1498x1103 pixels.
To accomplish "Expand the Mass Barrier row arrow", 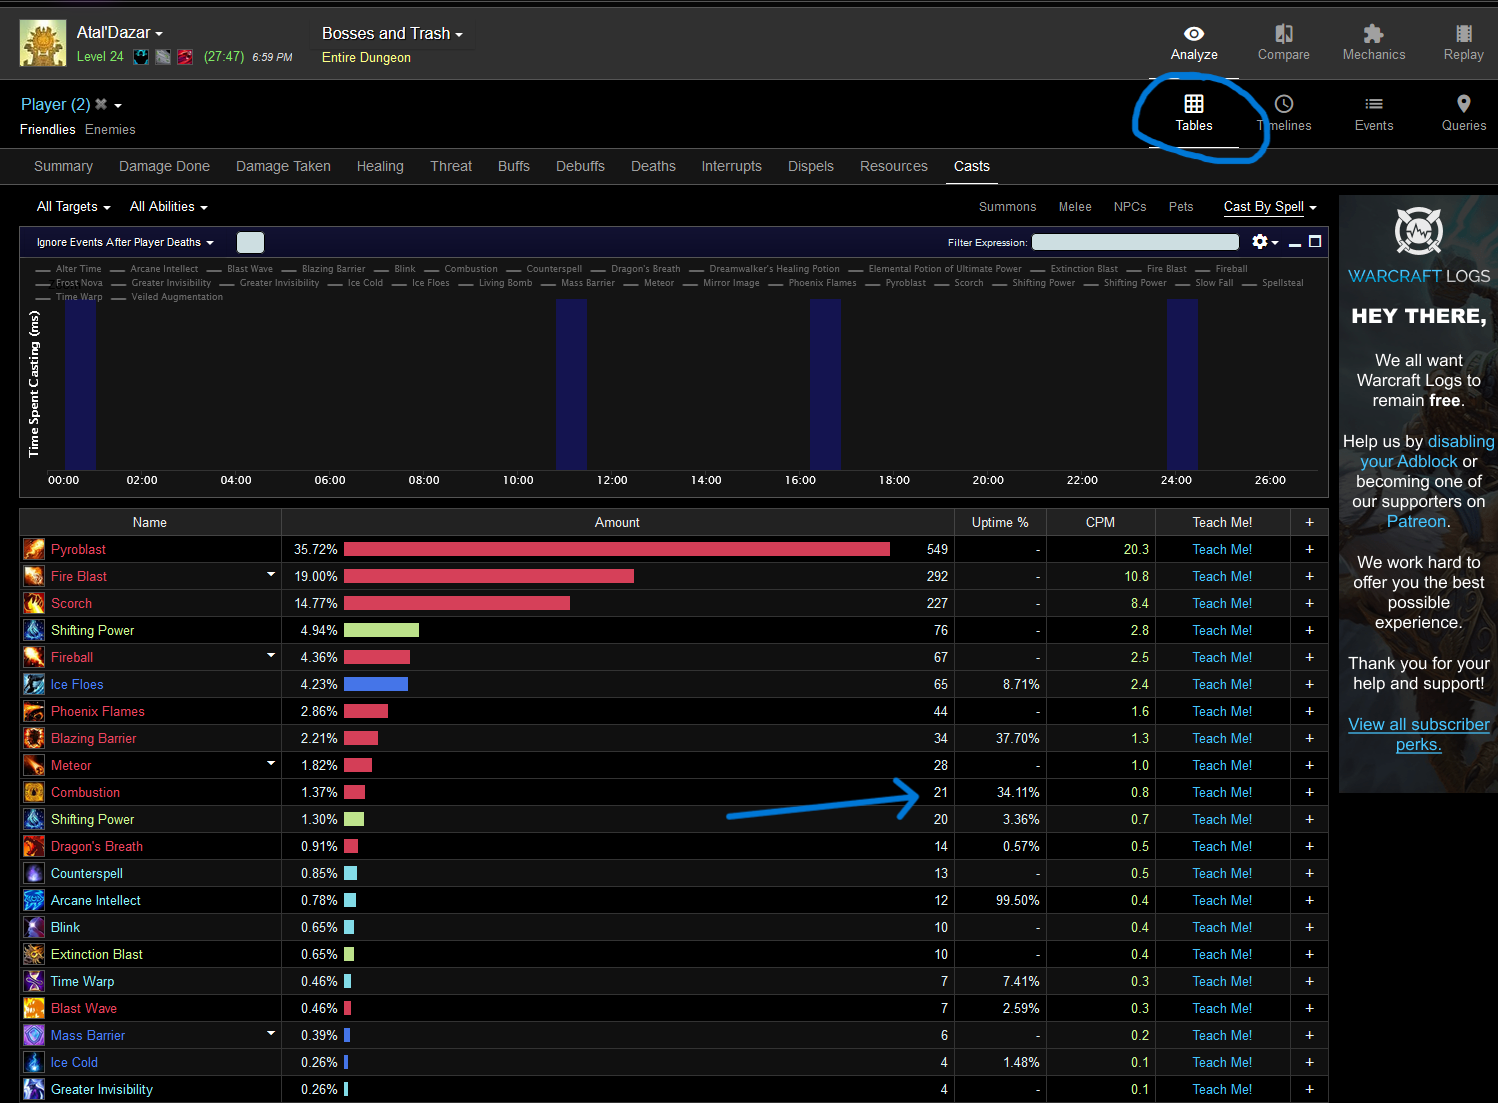I will (270, 1033).
